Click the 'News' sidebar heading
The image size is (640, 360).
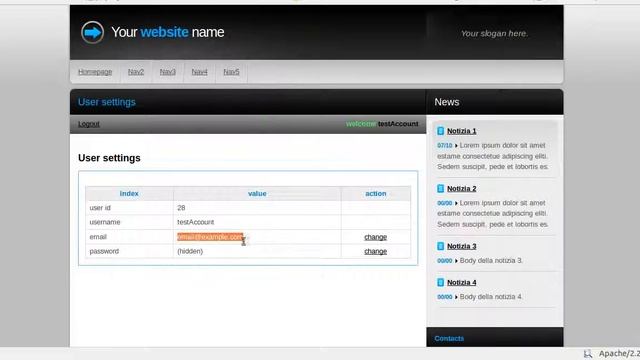point(447,102)
